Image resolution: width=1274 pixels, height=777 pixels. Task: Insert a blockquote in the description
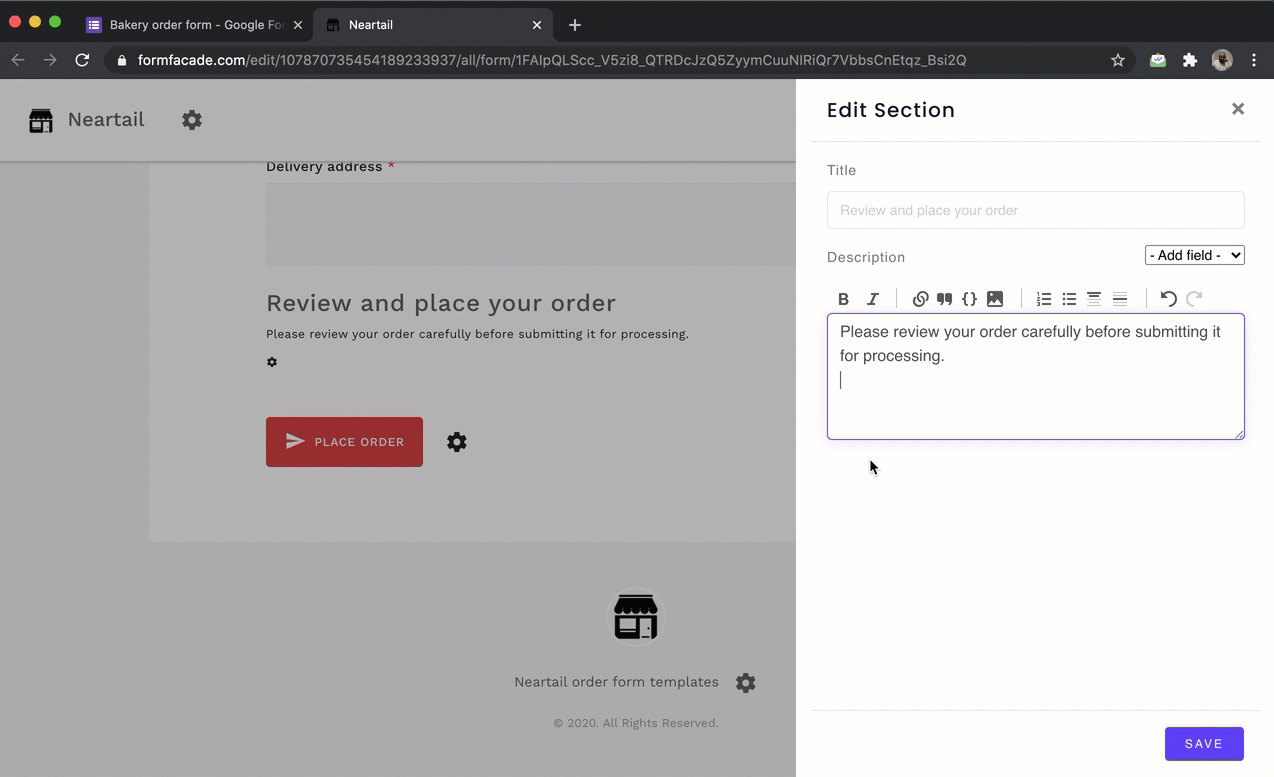944,298
